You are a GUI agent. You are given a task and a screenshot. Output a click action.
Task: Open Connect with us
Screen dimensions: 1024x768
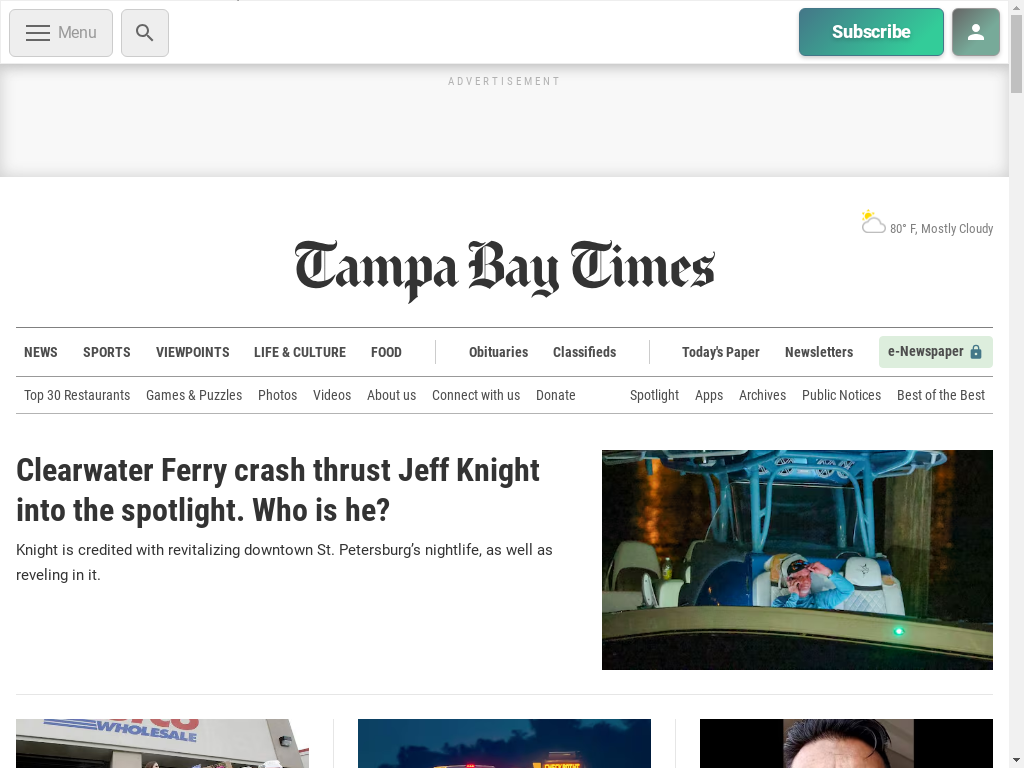476,395
